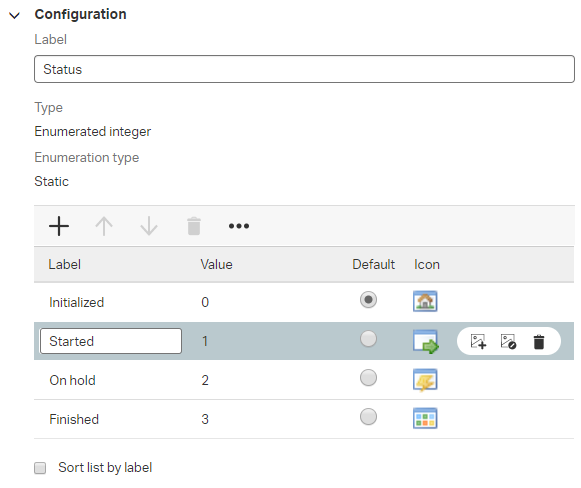Click the On hold lightning icon thumbnail
This screenshot has width=581, height=488.
425,380
